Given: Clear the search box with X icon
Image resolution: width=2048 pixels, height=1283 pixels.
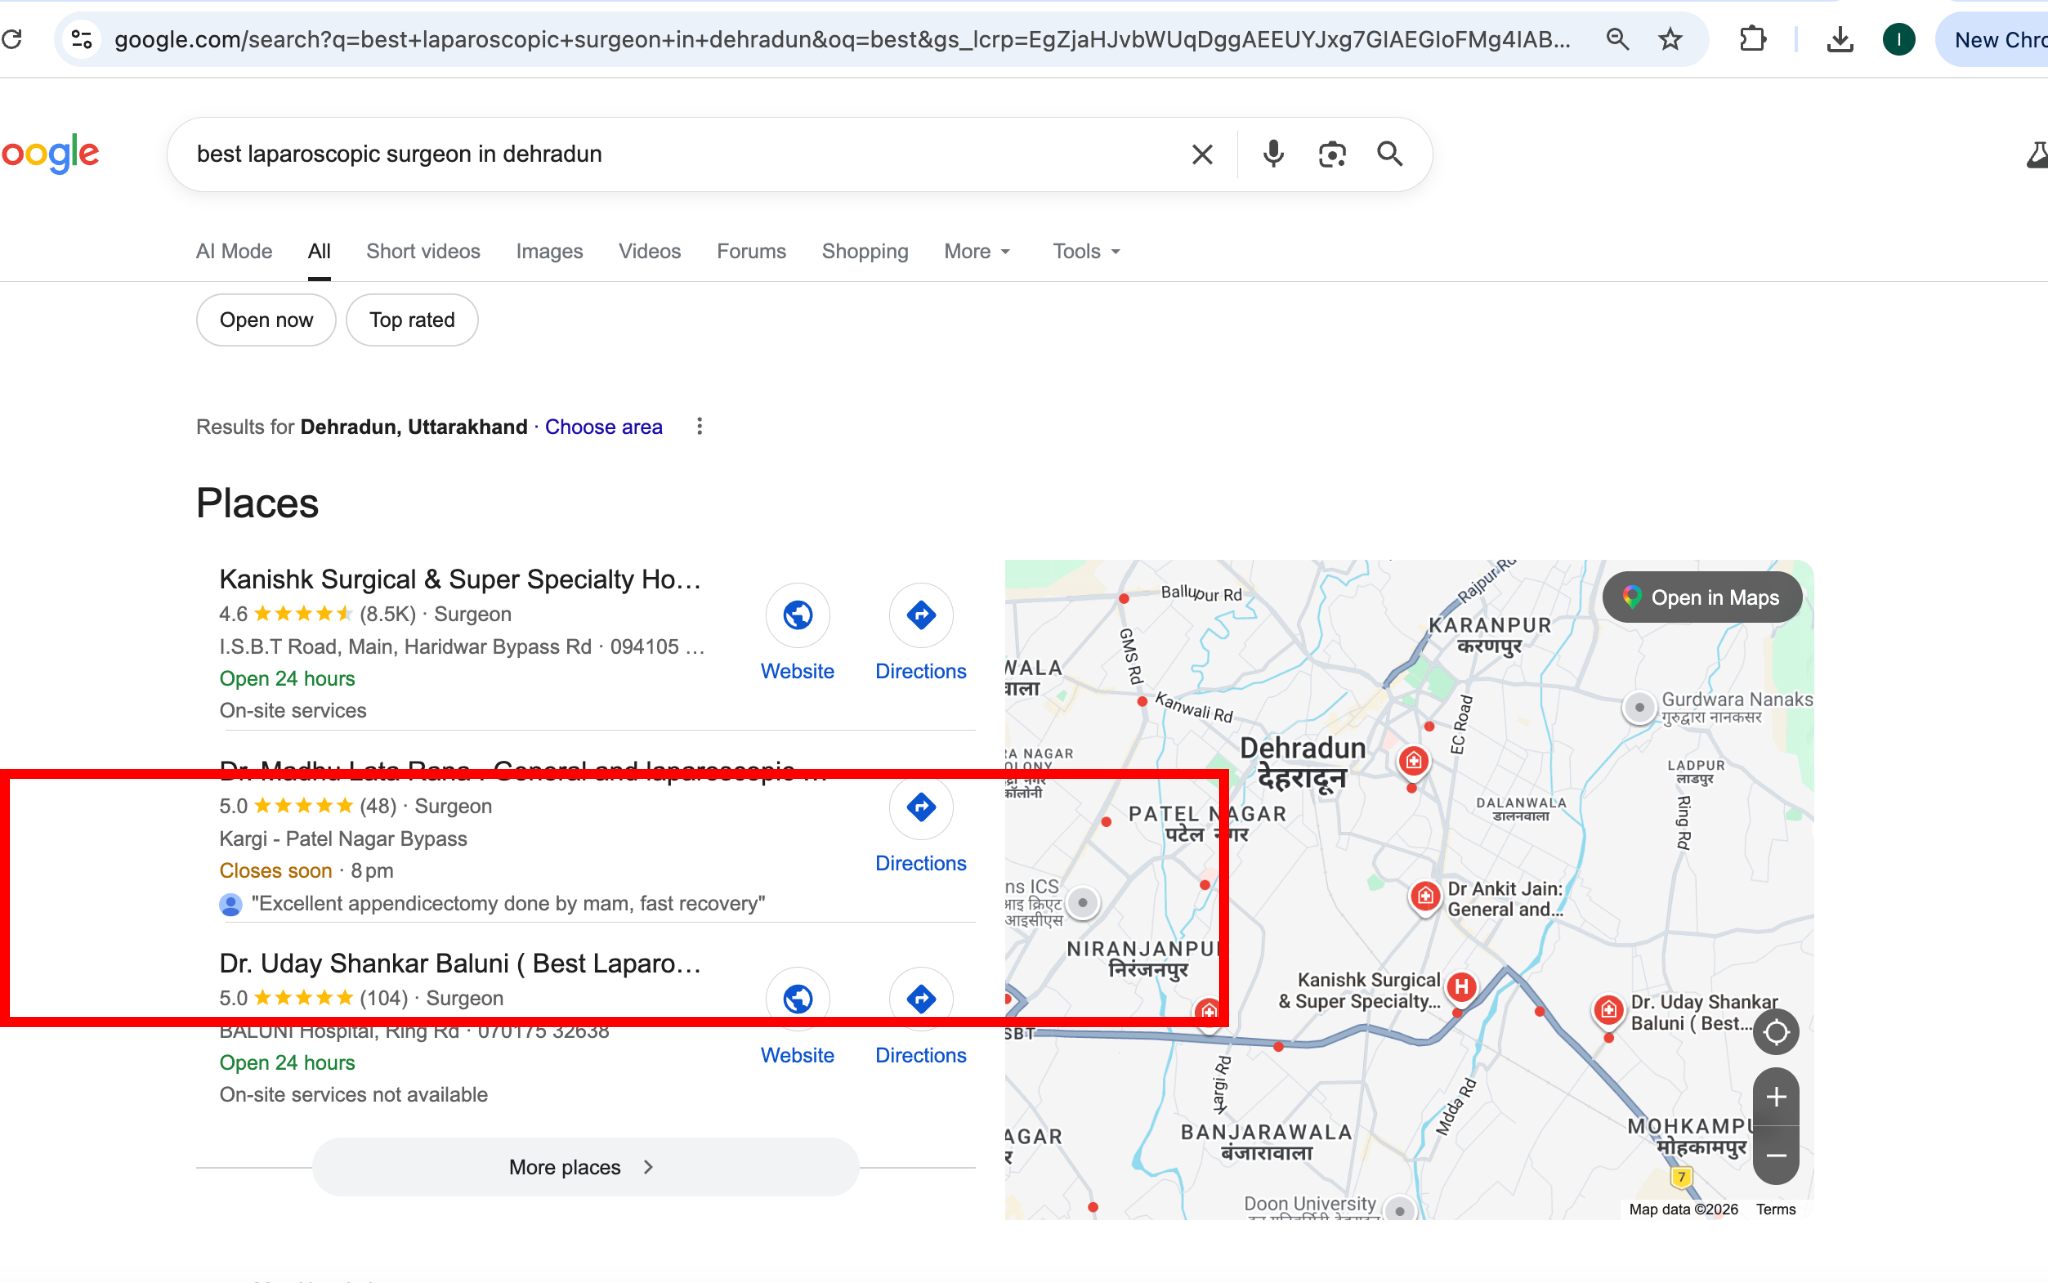Looking at the screenshot, I should point(1202,154).
